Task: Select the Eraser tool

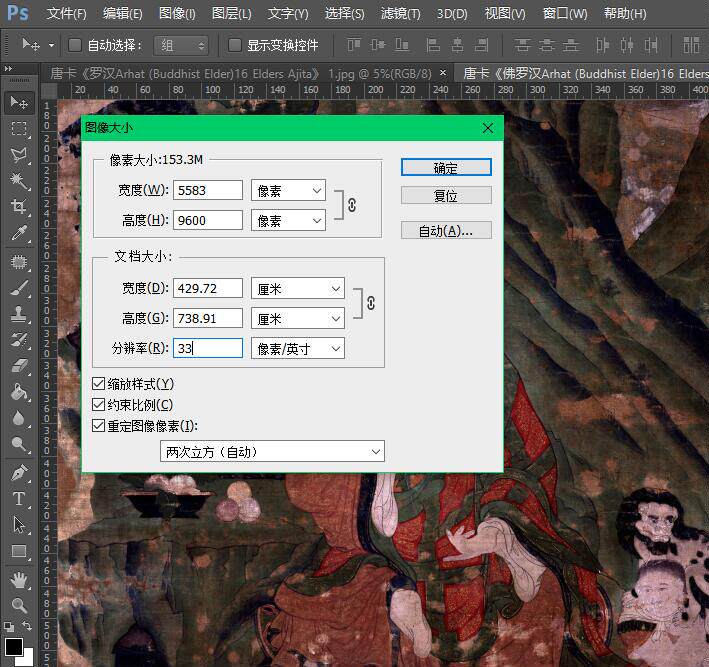Action: point(19,365)
